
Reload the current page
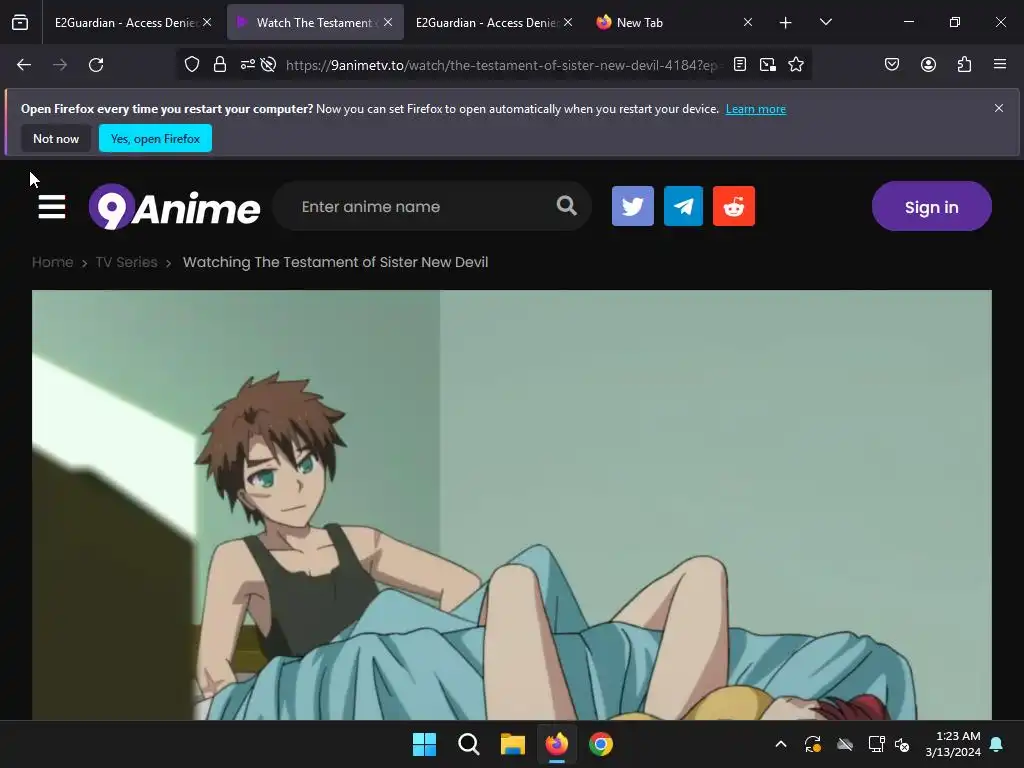(96, 65)
